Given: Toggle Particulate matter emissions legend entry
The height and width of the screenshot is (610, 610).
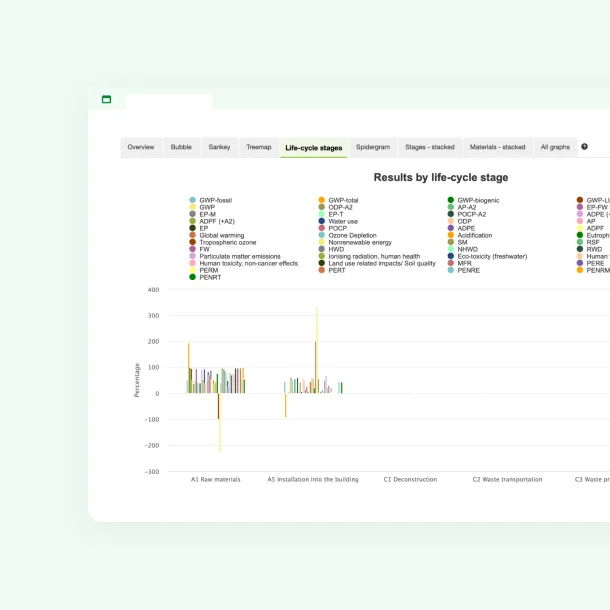Looking at the screenshot, I should (235, 256).
